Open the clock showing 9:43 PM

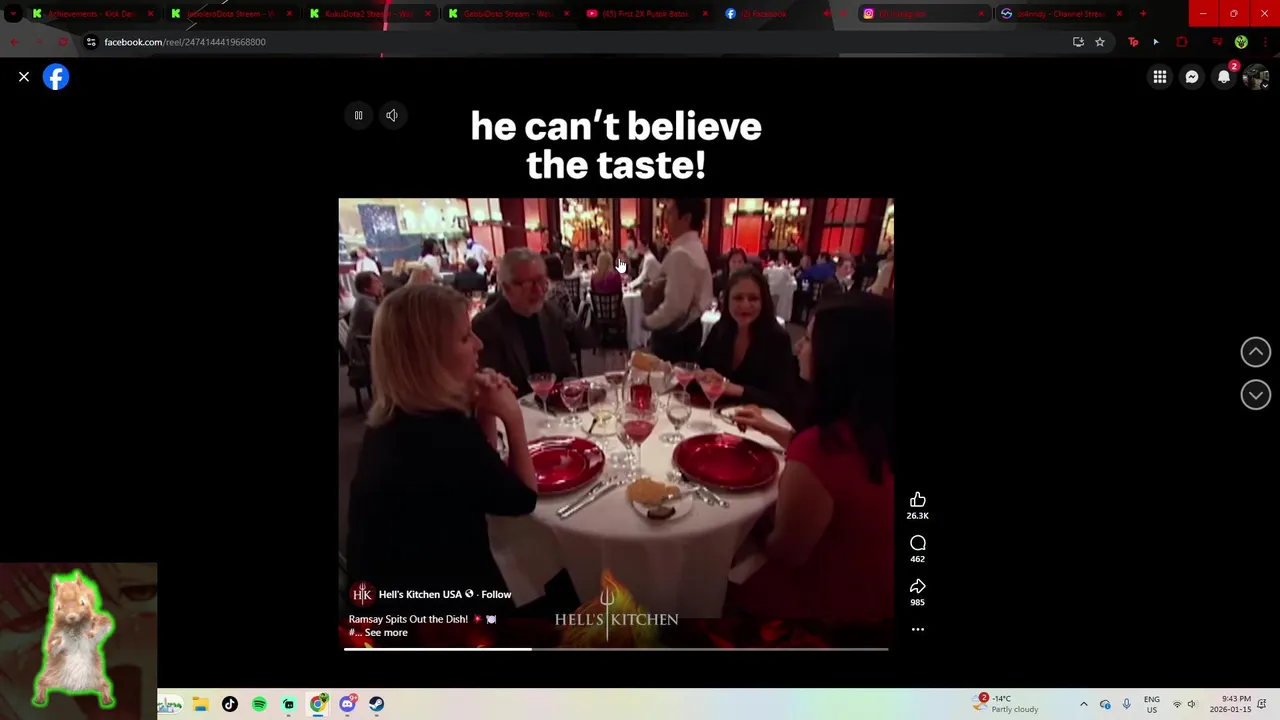pyautogui.click(x=1230, y=704)
